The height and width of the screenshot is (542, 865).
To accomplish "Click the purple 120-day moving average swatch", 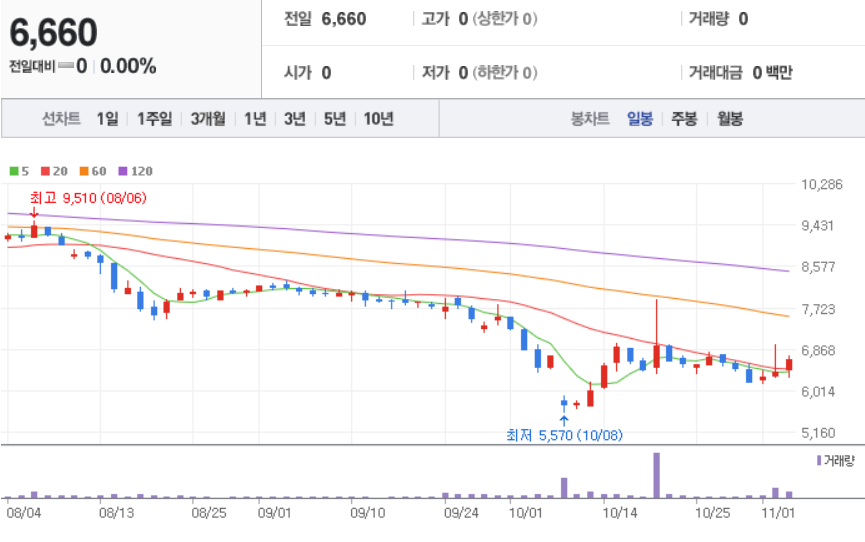I will tap(123, 171).
